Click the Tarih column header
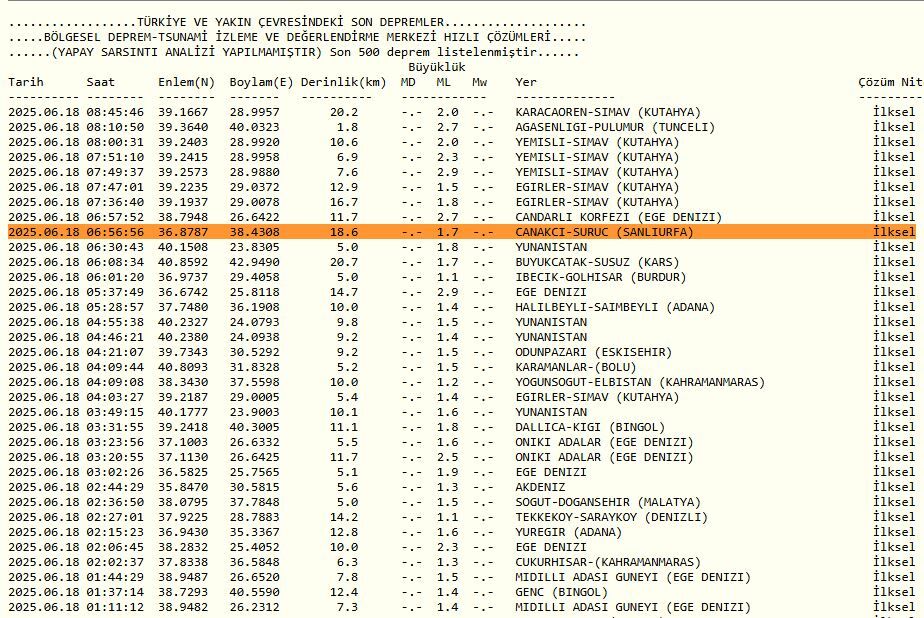 coord(26,82)
